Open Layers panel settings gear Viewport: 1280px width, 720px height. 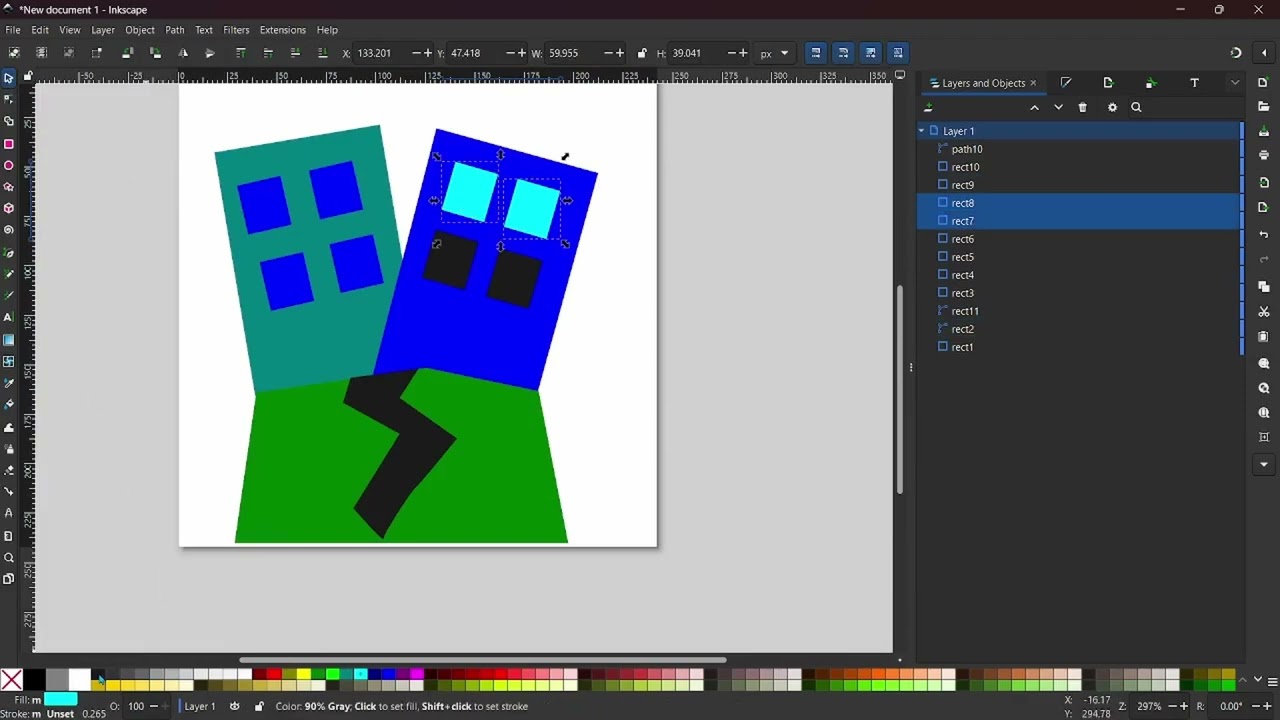pos(1112,107)
